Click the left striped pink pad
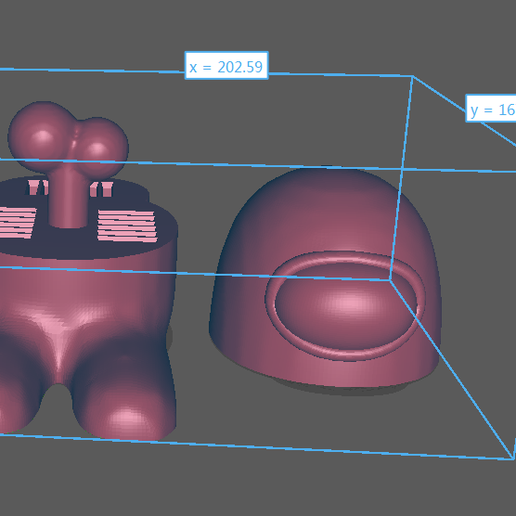516x516 pixels. 17,223
